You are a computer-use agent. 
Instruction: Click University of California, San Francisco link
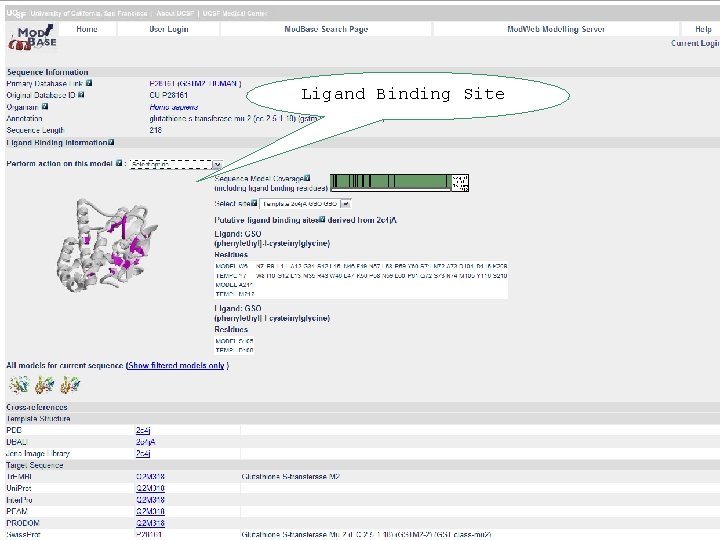89,13
